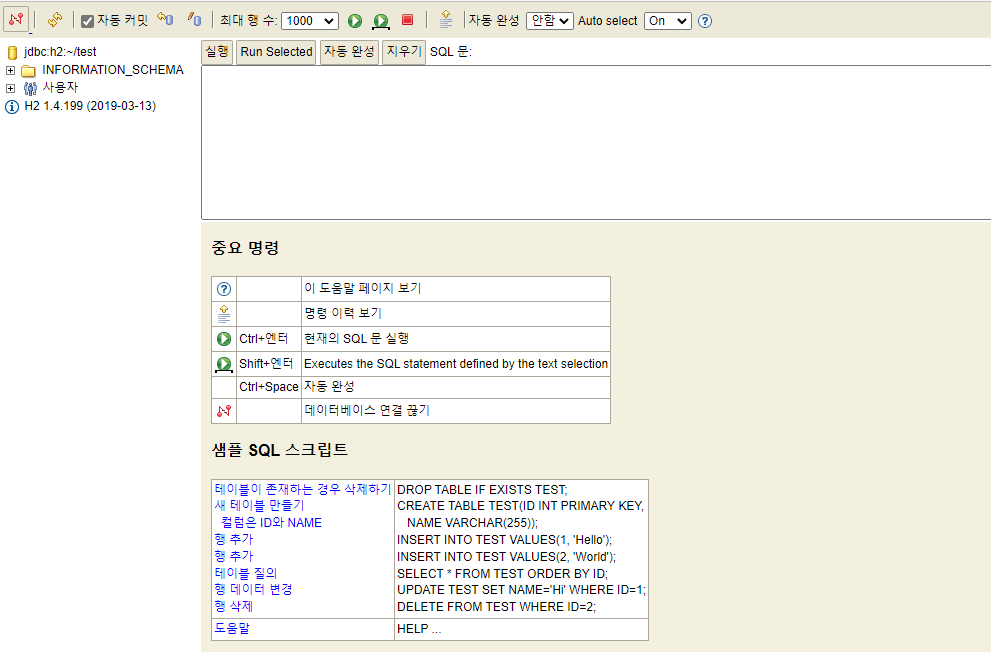Click the info icon beside H2 1.4.199
The height and width of the screenshot is (652, 991).
11,107
